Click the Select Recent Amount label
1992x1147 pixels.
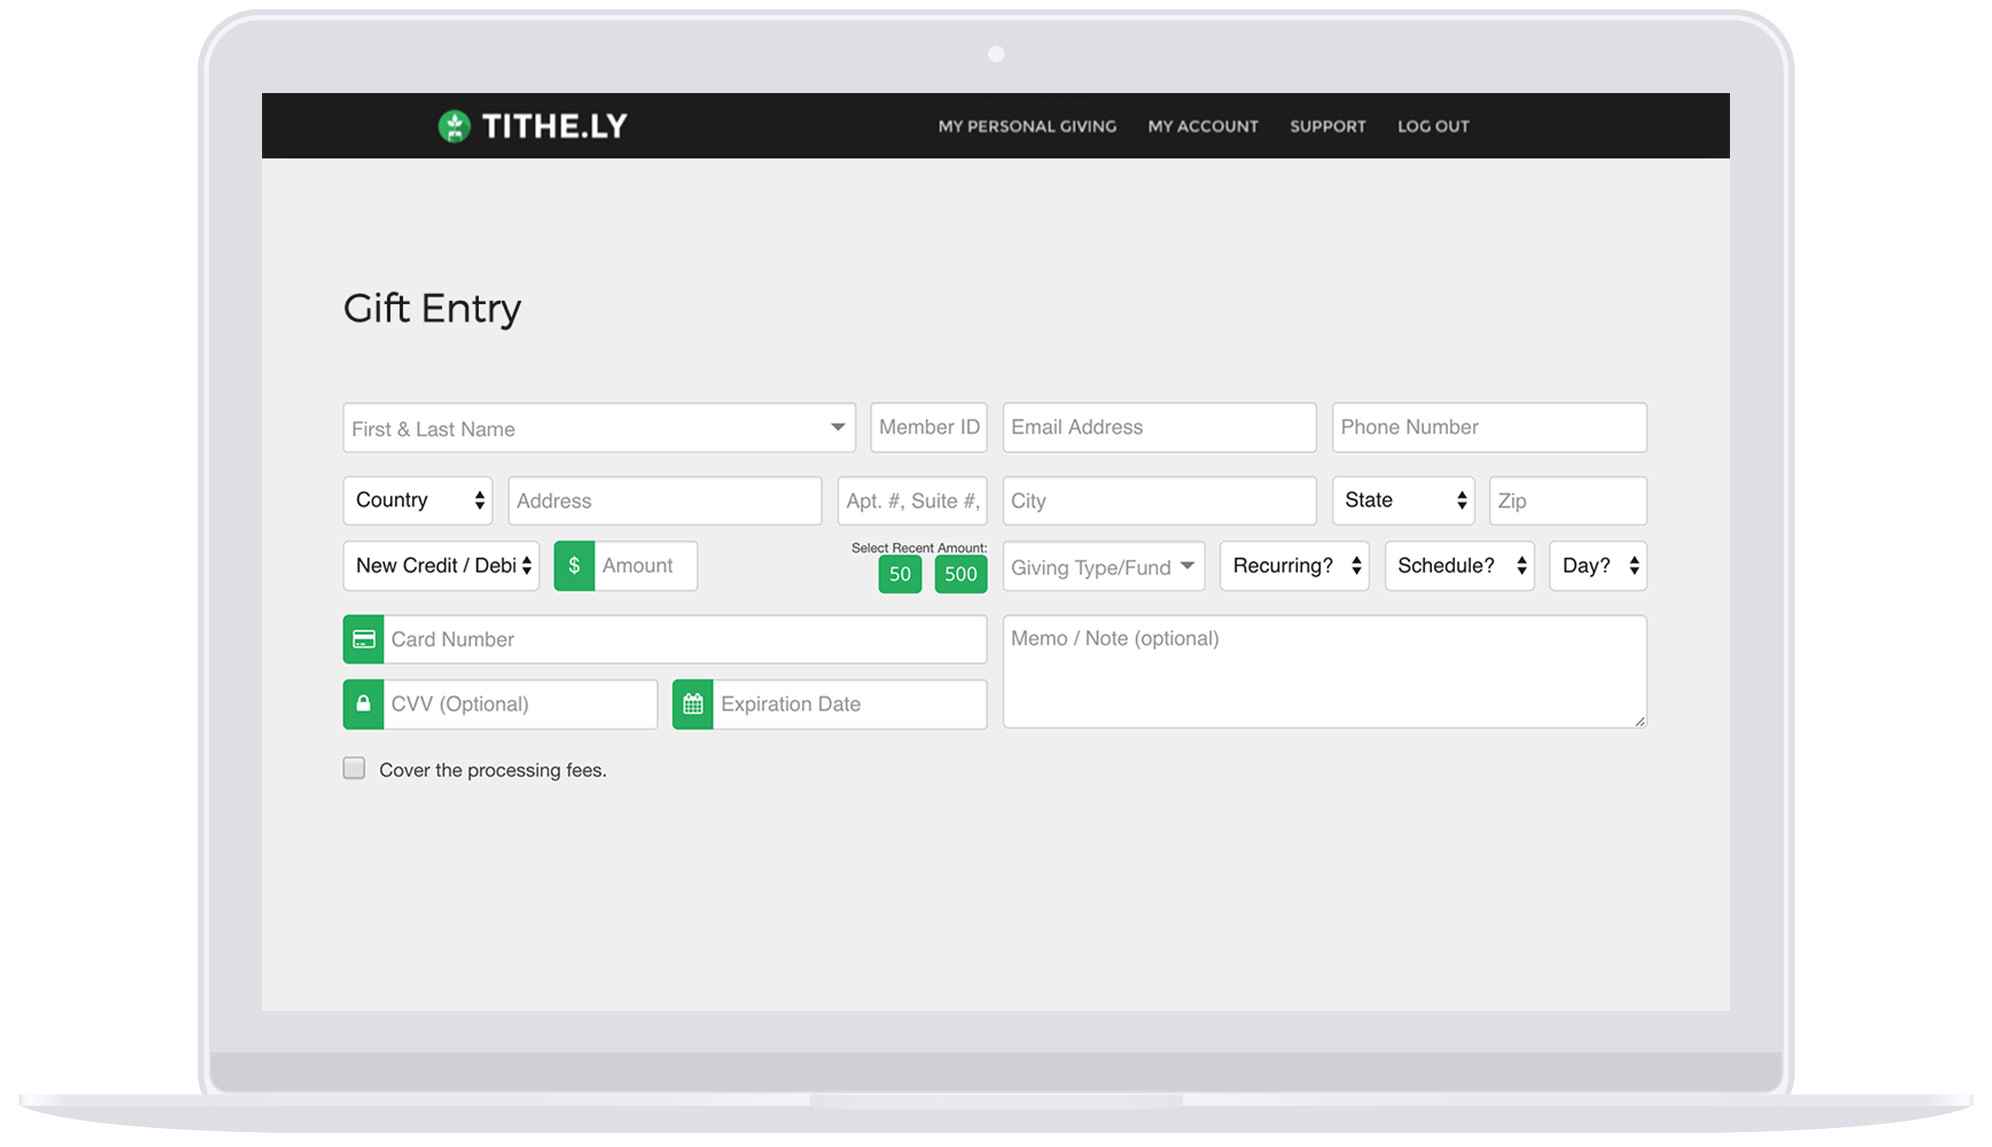[x=919, y=548]
